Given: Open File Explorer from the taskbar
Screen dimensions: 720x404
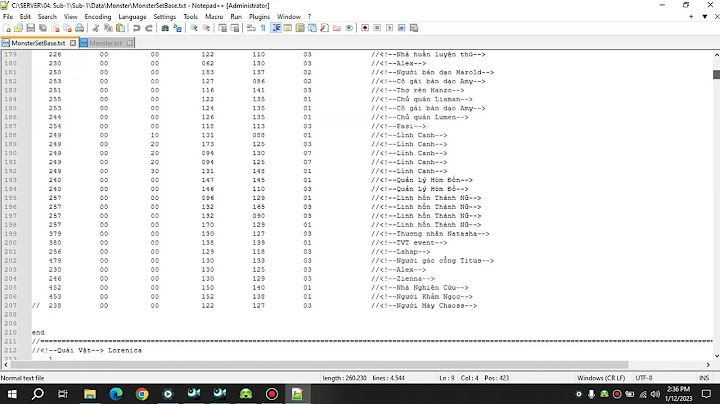Looking at the screenshot, I should point(90,394).
